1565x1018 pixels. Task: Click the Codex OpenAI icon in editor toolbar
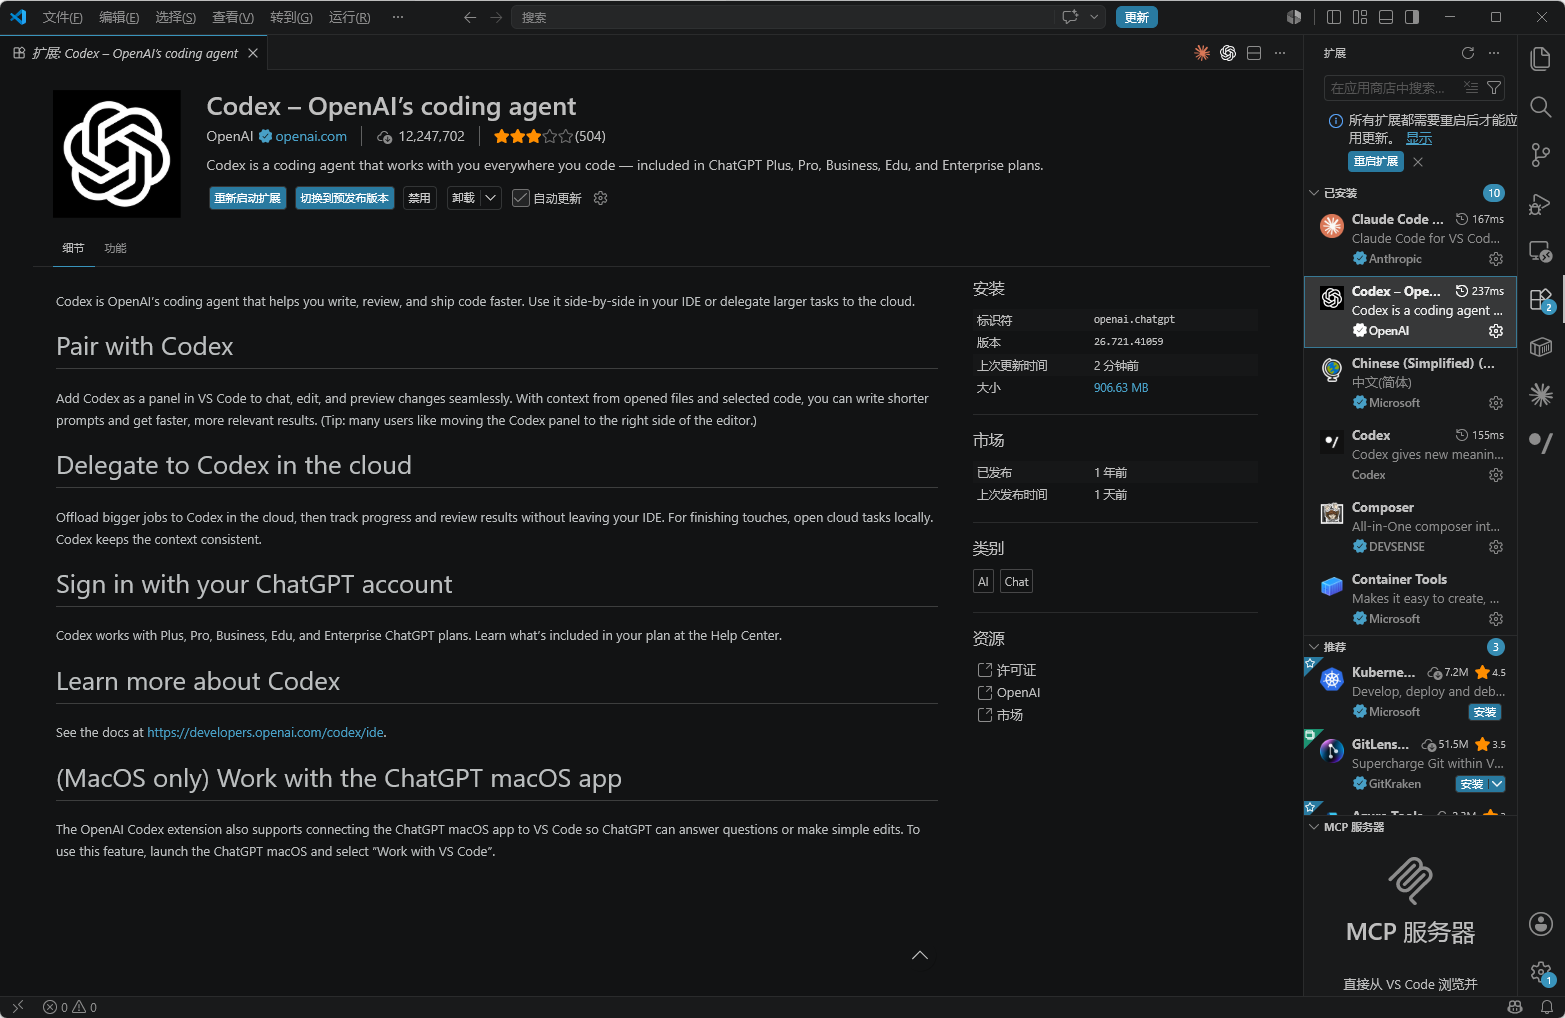[1228, 53]
